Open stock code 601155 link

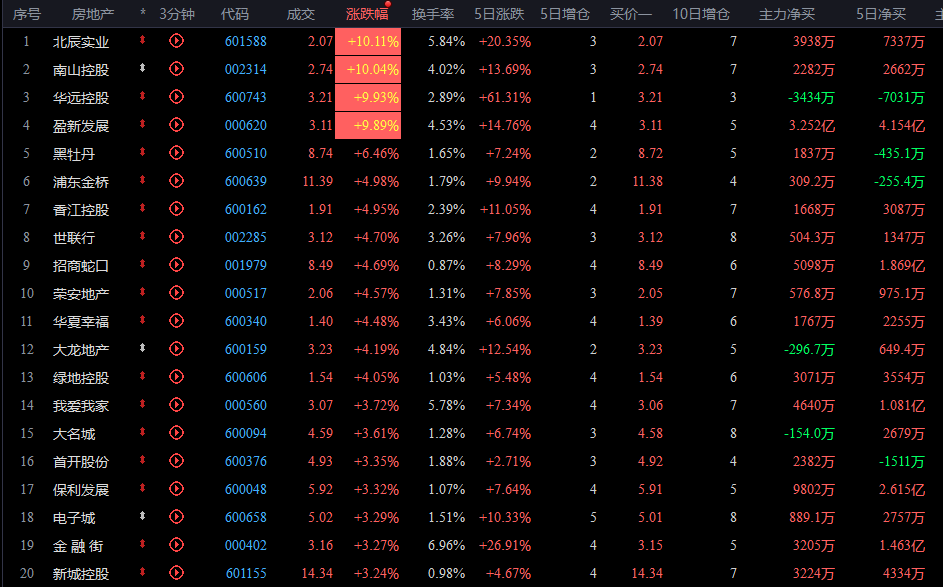point(246,573)
